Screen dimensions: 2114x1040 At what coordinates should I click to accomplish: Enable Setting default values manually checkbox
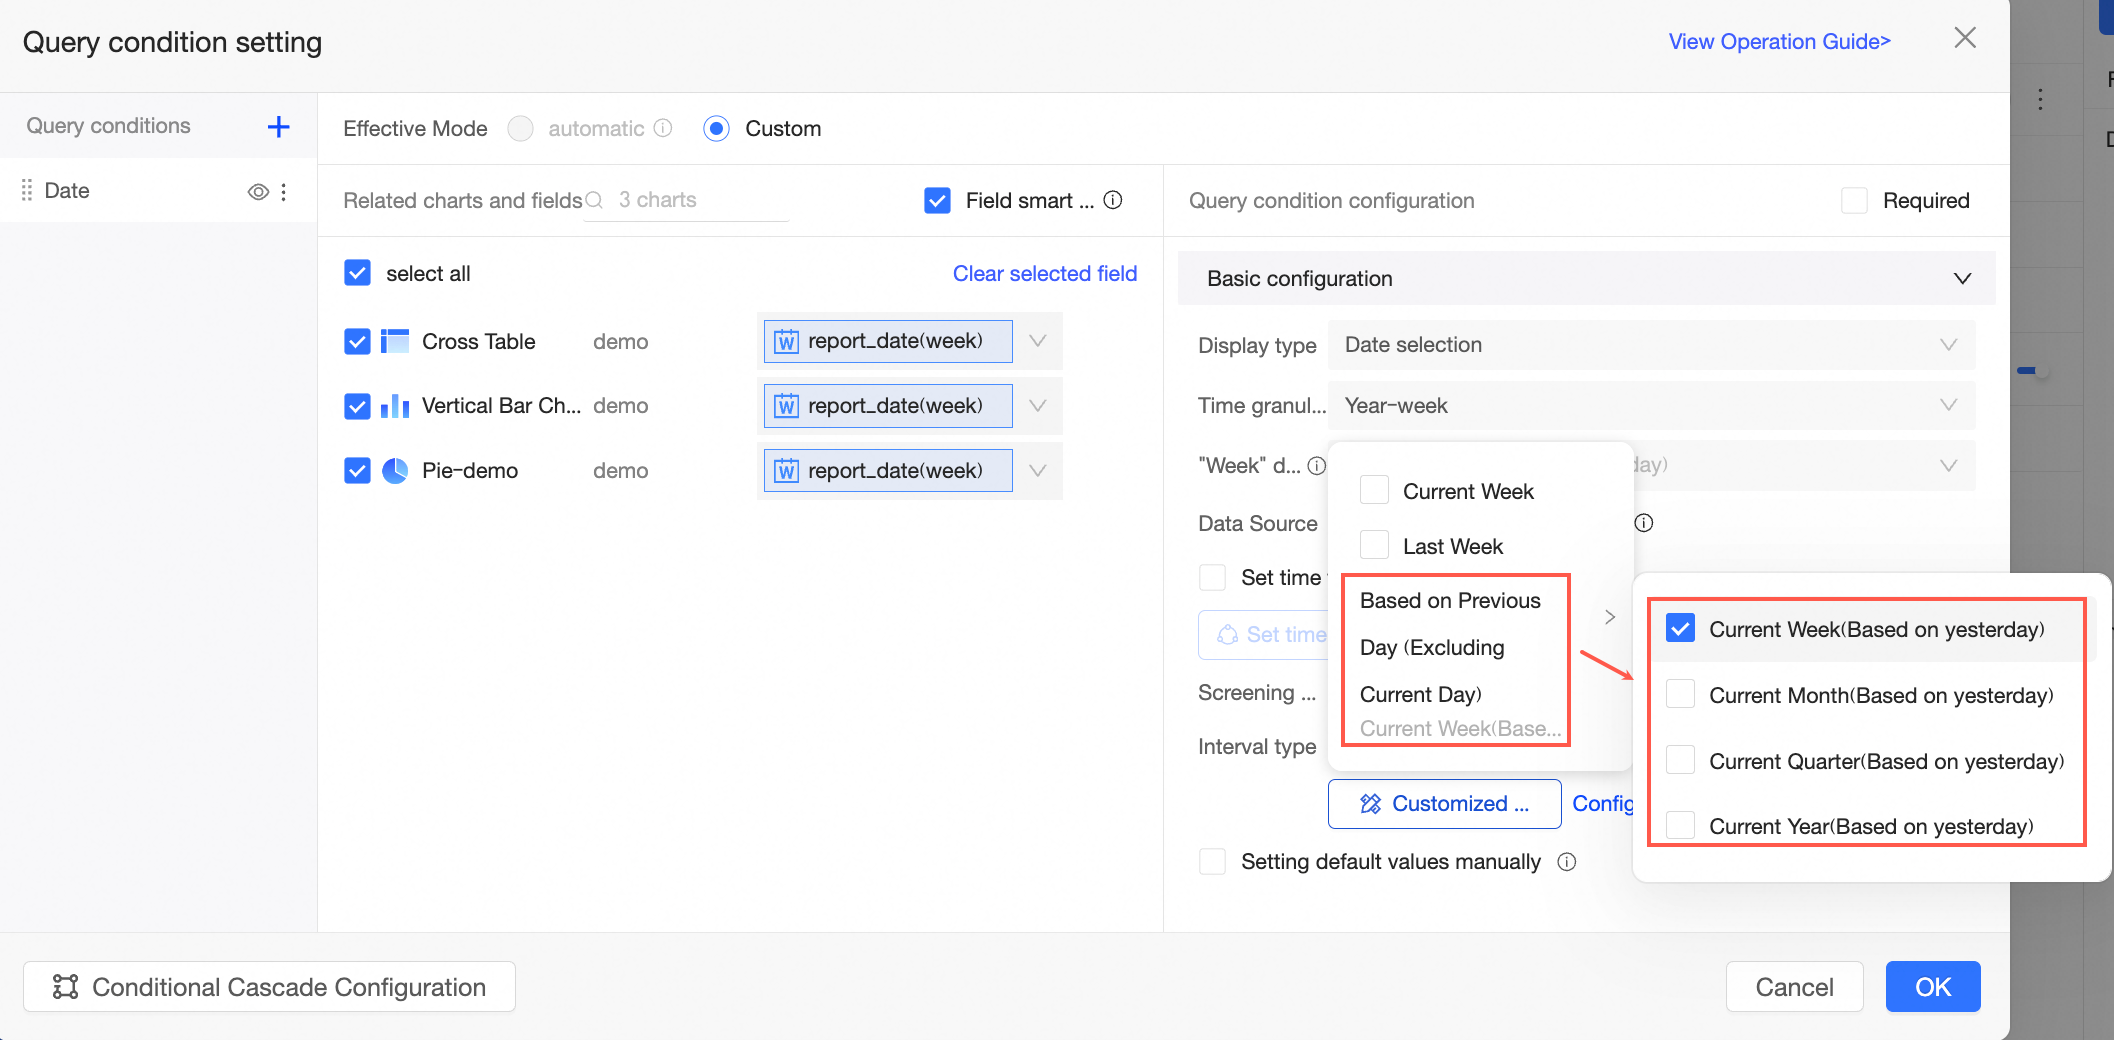[x=1212, y=861]
